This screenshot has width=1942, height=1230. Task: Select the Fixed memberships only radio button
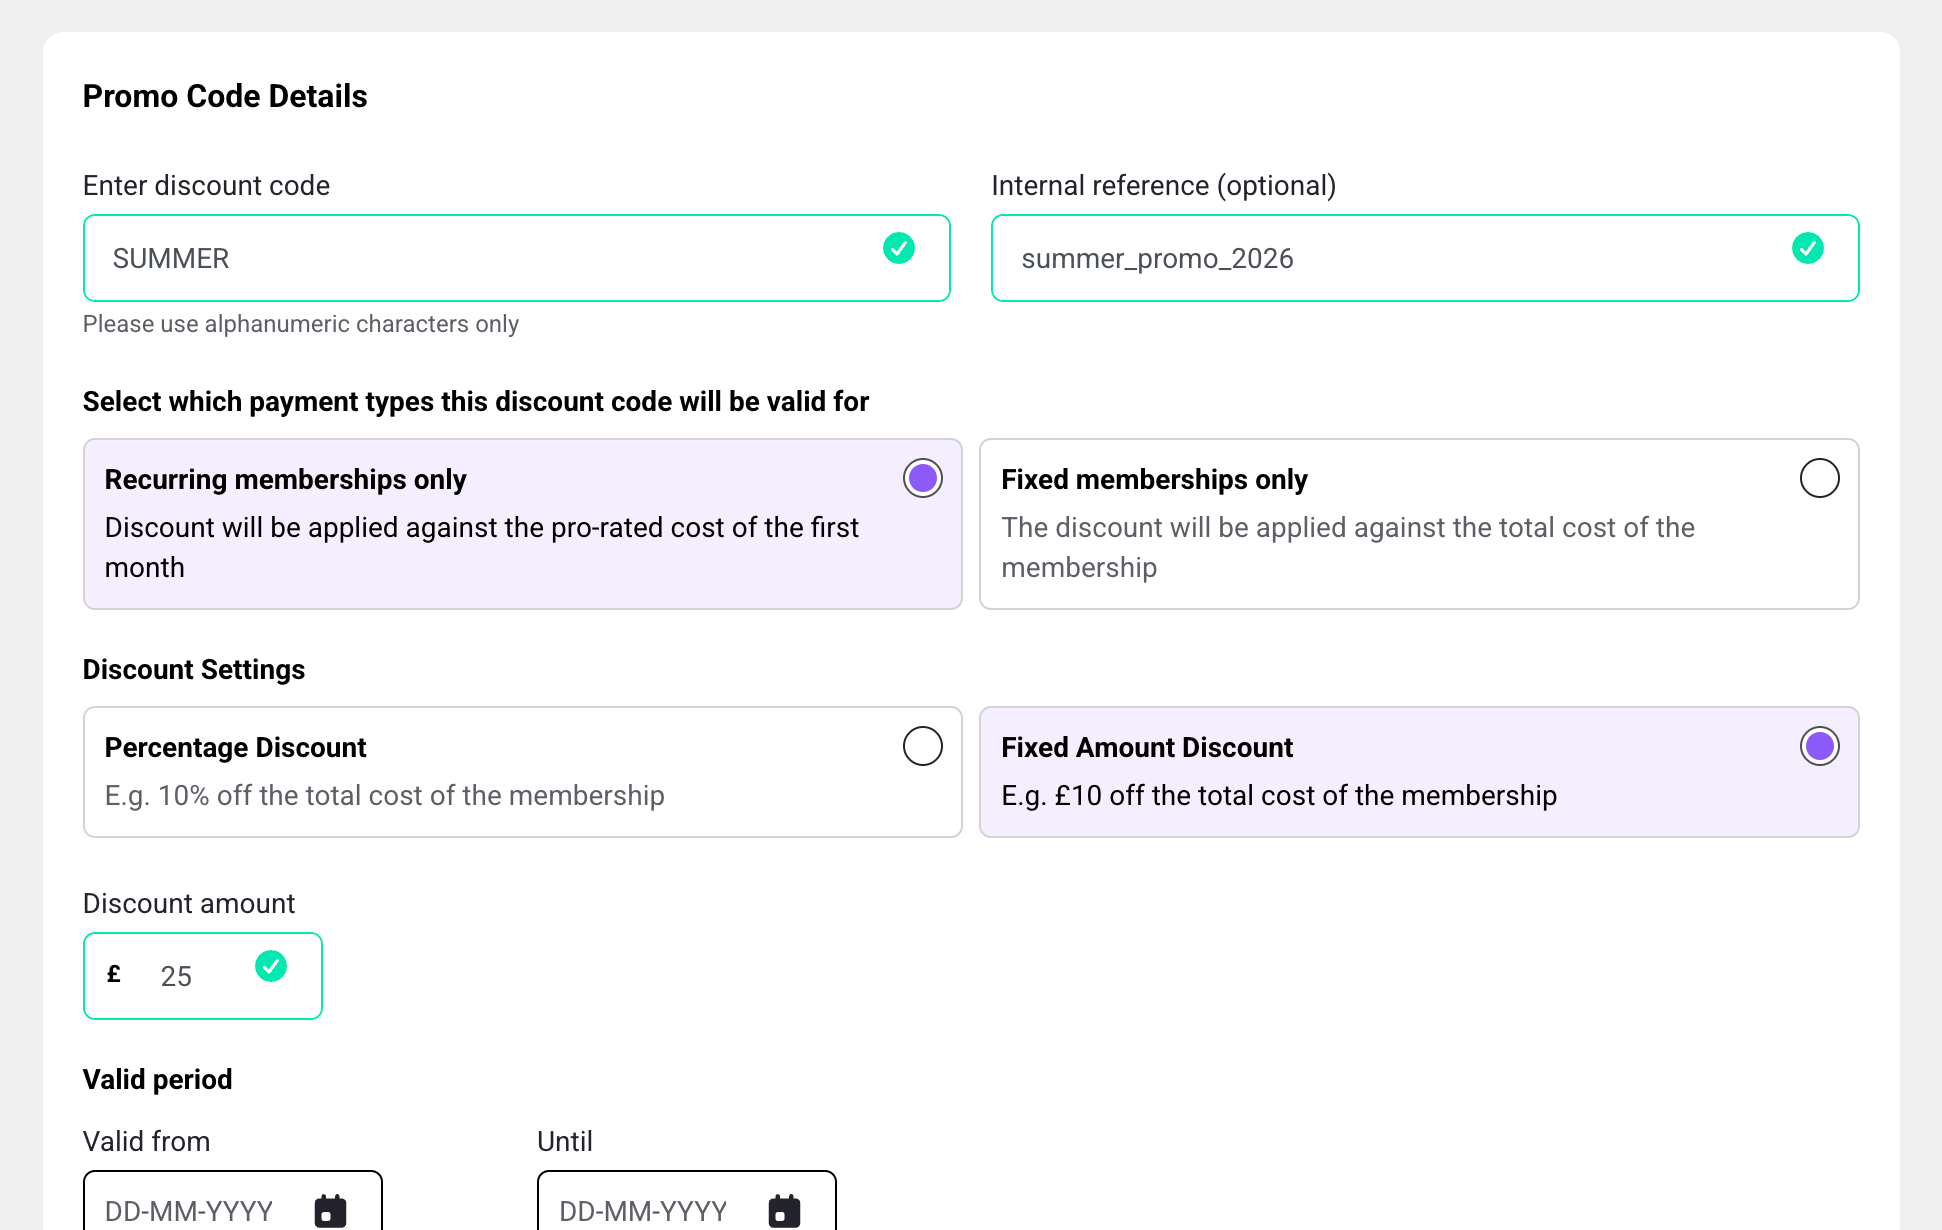click(1819, 478)
